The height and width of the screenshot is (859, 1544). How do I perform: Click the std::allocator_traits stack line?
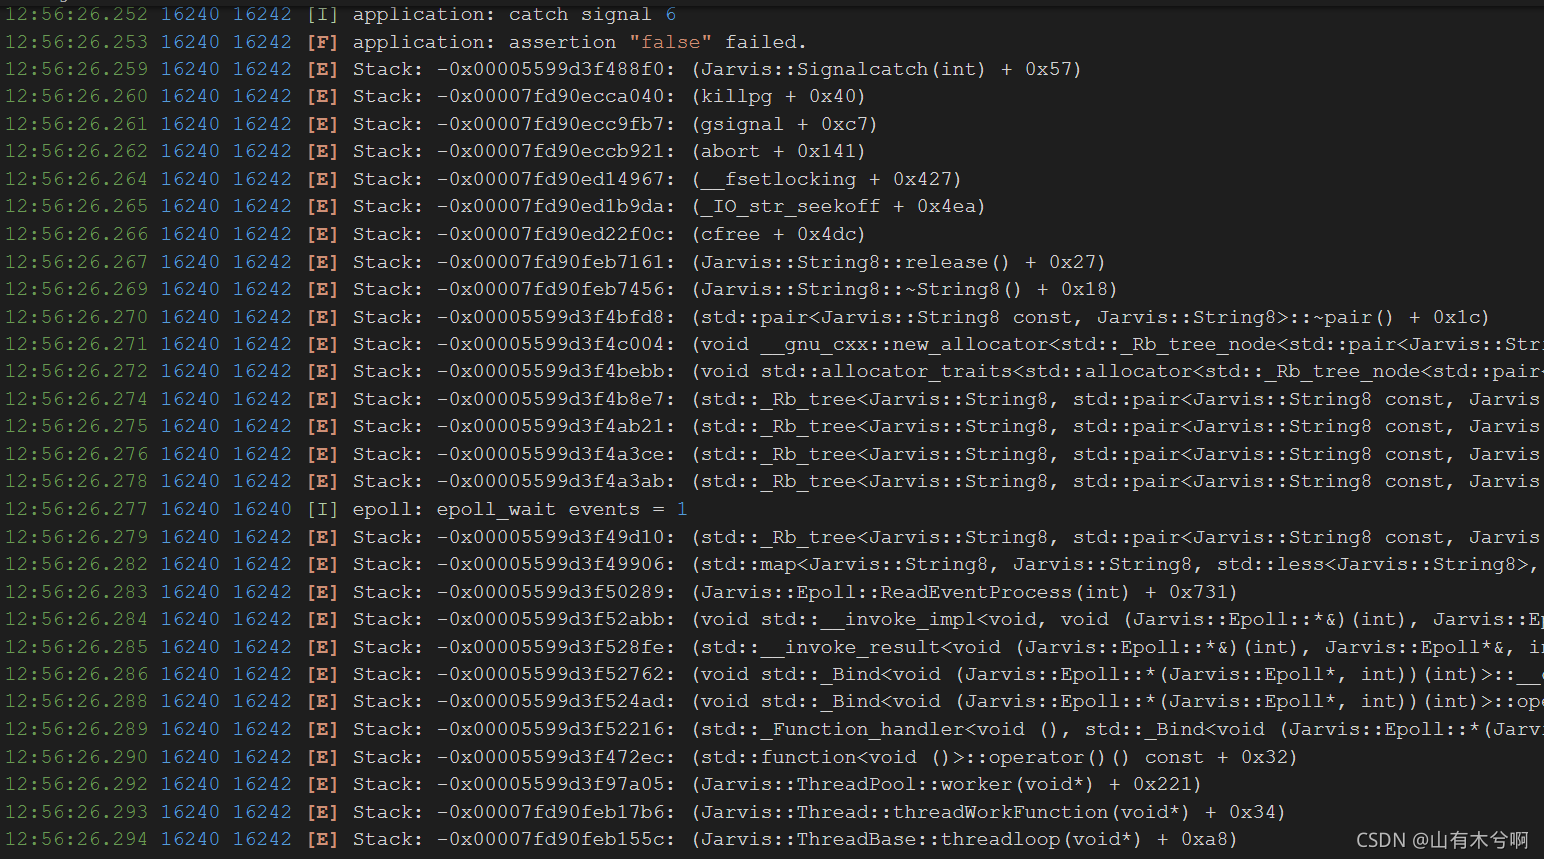[772, 371]
